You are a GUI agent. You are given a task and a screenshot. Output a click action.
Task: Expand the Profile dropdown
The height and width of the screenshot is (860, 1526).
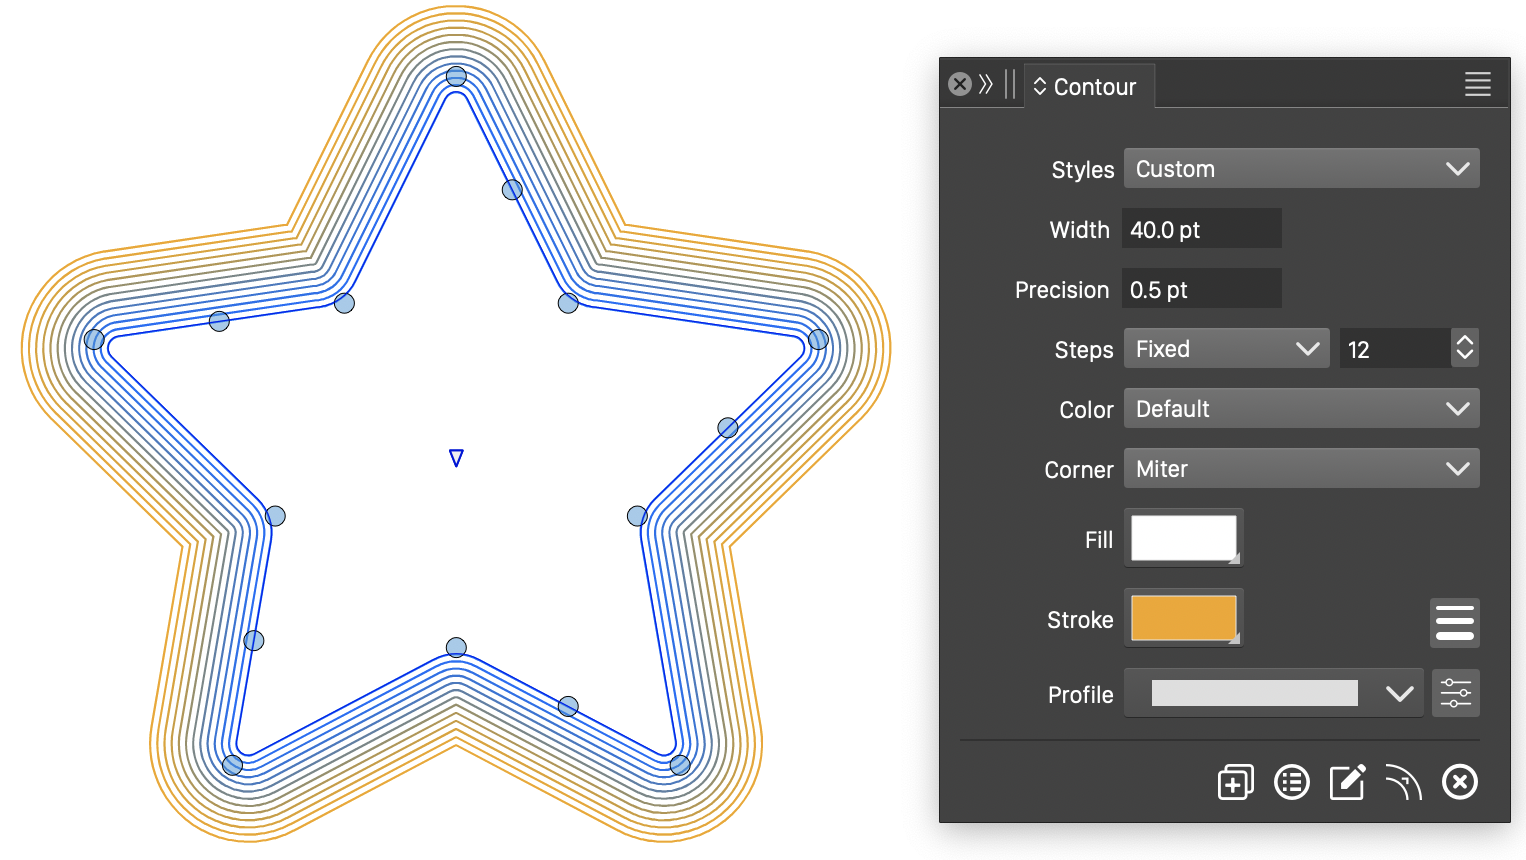tap(1274, 693)
